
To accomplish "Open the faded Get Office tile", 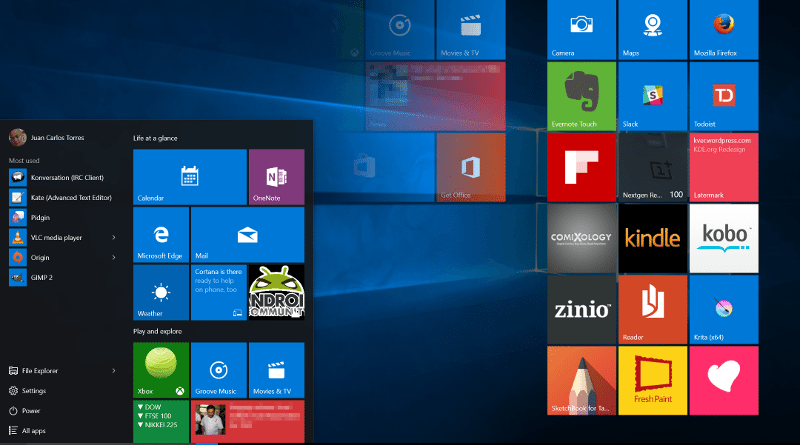I will click(x=471, y=167).
